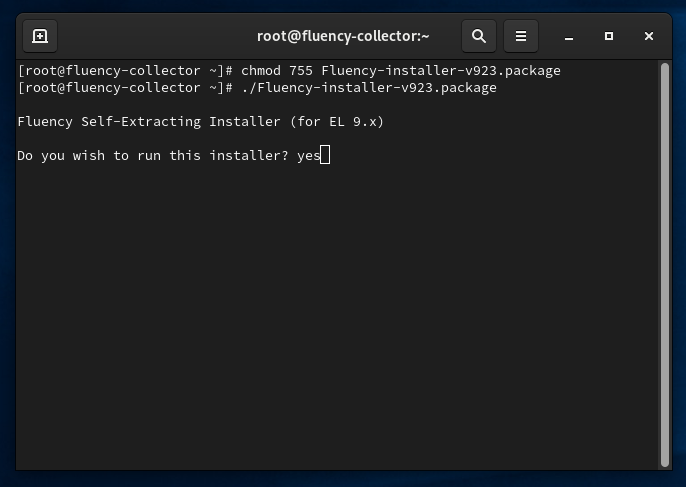Click the terminal vertical scrollbar
Screen dimensions: 686x487
coord(665,265)
